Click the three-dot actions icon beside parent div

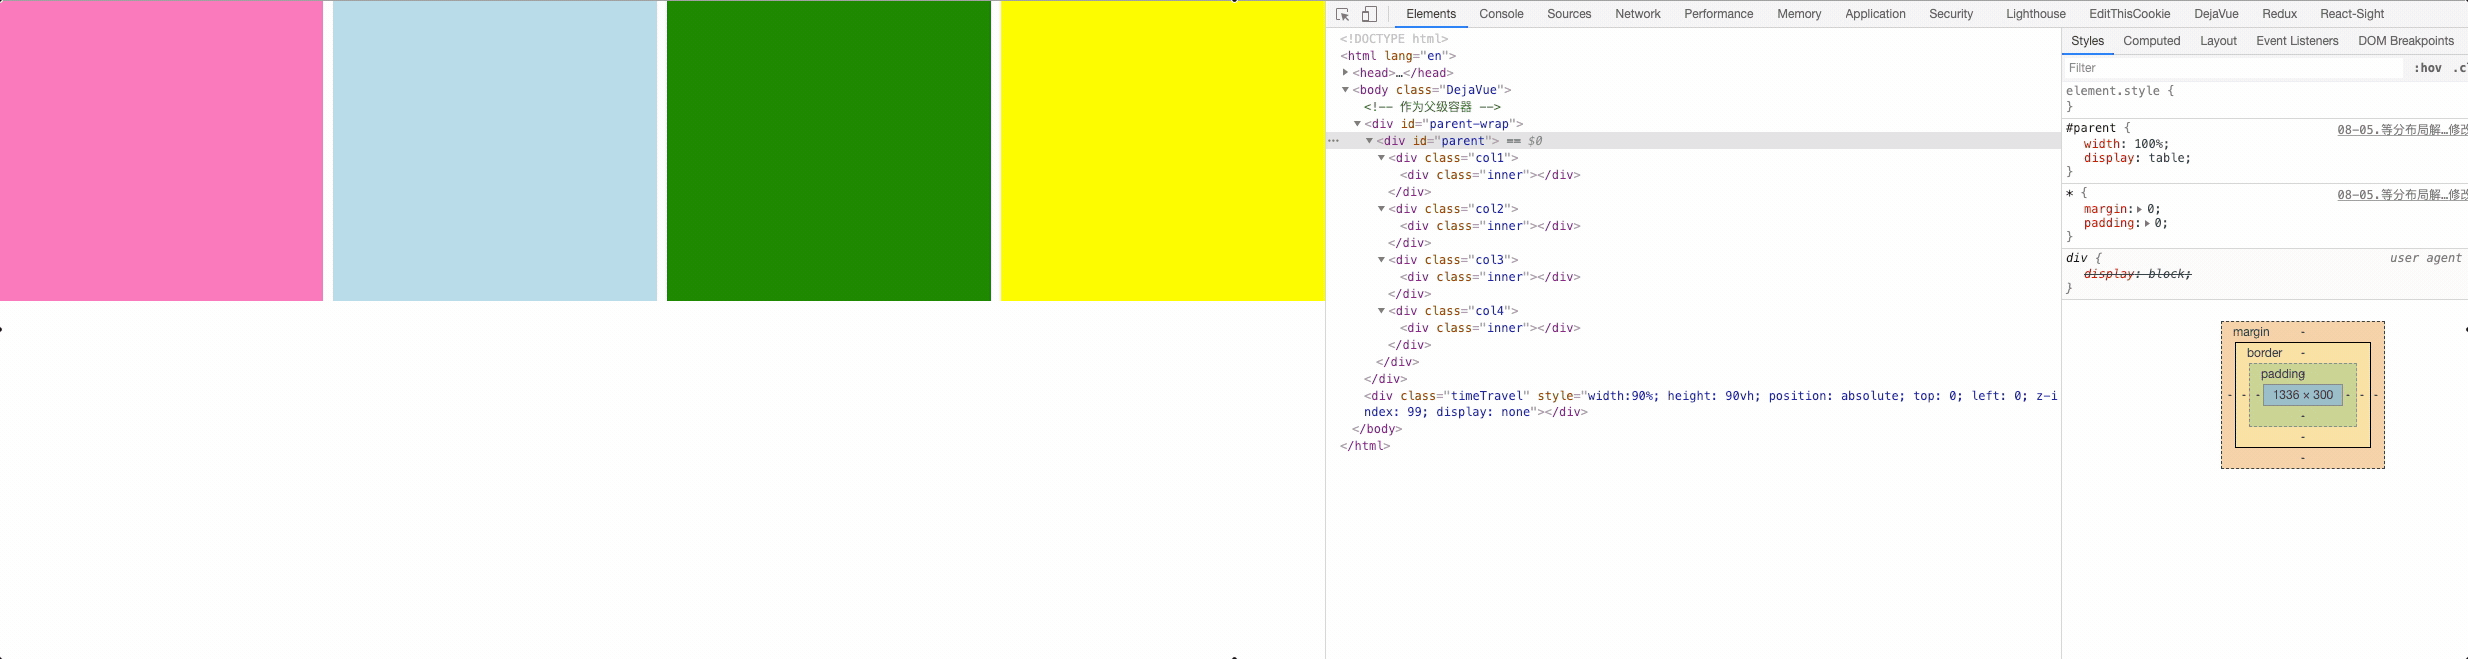click(x=1333, y=141)
